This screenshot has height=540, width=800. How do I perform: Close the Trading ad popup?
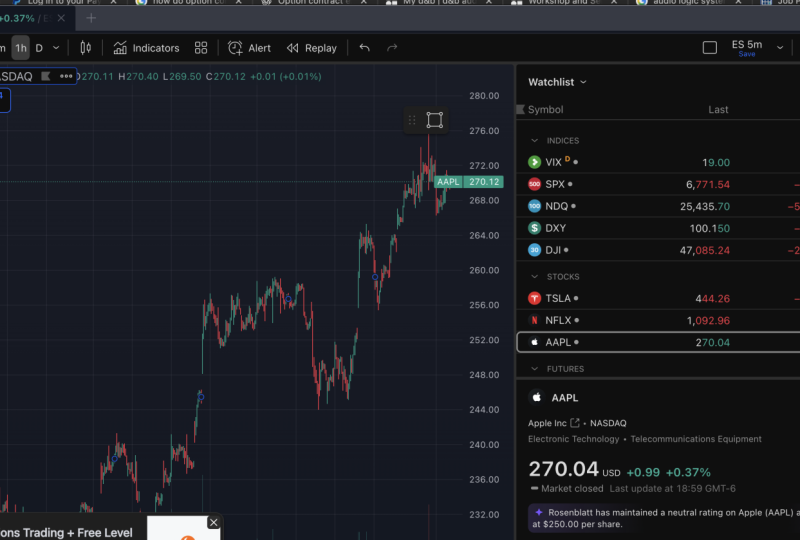[x=214, y=523]
